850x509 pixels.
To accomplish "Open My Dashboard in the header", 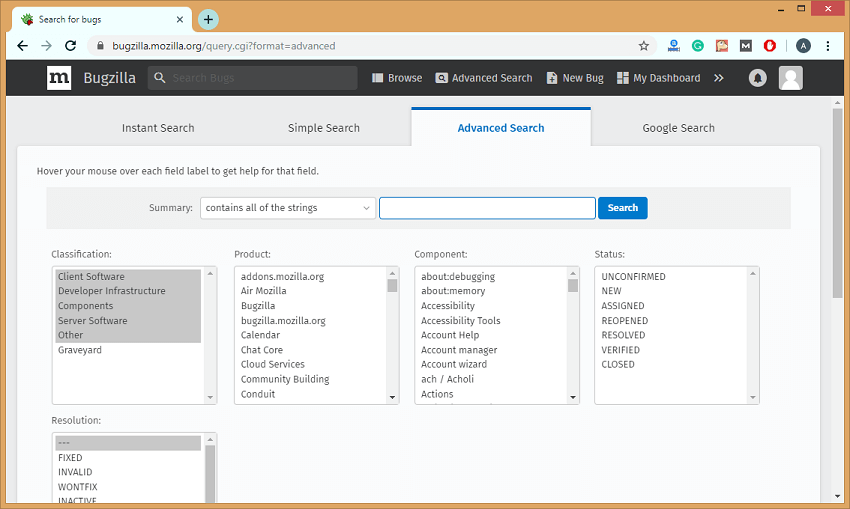I will tap(659, 78).
